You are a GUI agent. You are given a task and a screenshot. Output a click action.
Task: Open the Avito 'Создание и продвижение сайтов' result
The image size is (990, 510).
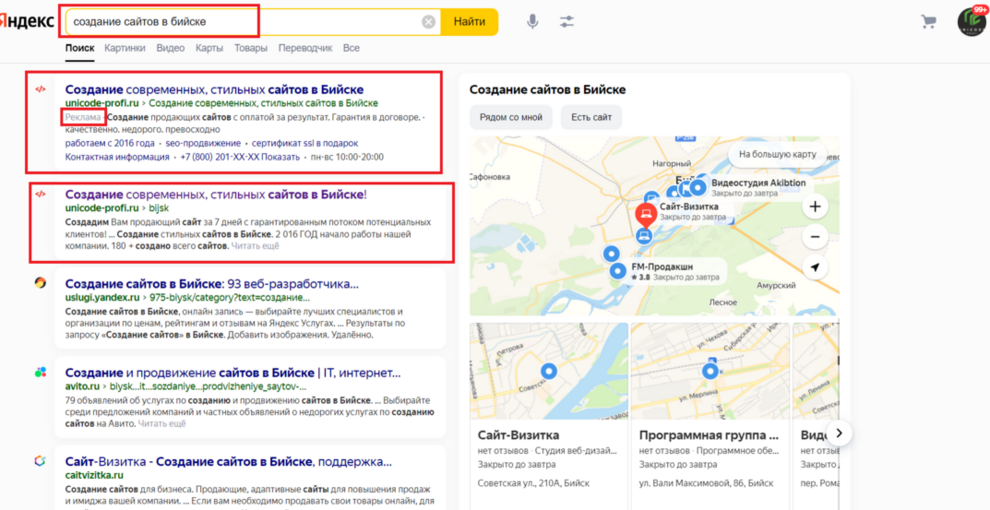point(233,372)
